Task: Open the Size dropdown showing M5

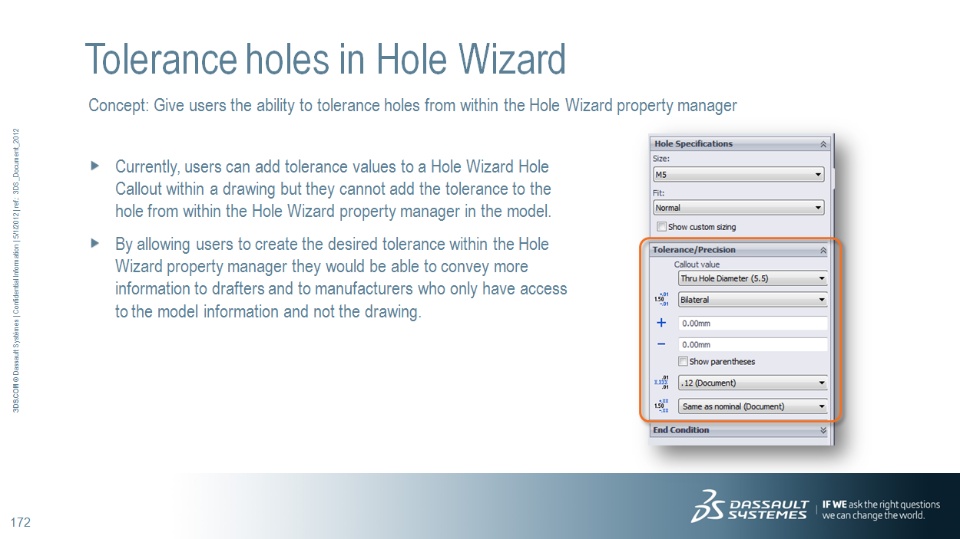Action: point(738,175)
